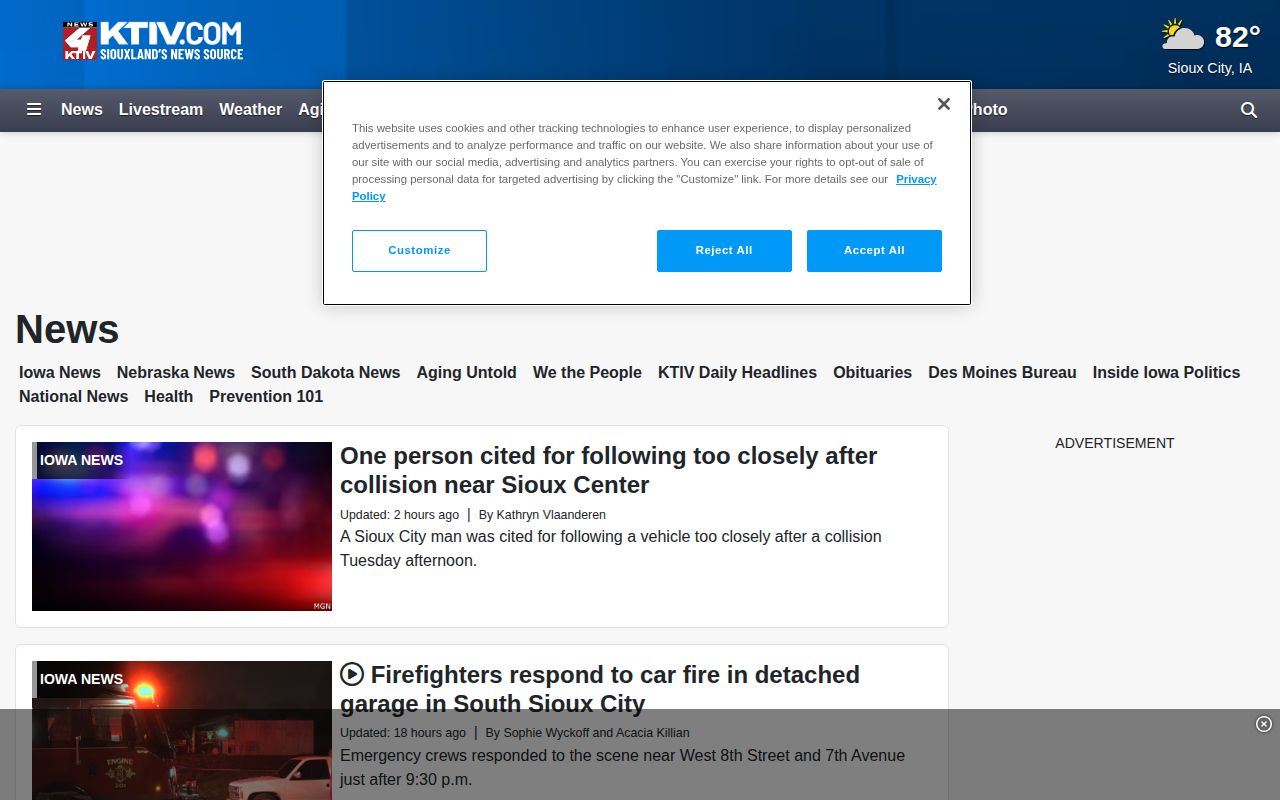This screenshot has height=800, width=1280.
Task: Open the Privacy Policy link
Action: (916, 179)
